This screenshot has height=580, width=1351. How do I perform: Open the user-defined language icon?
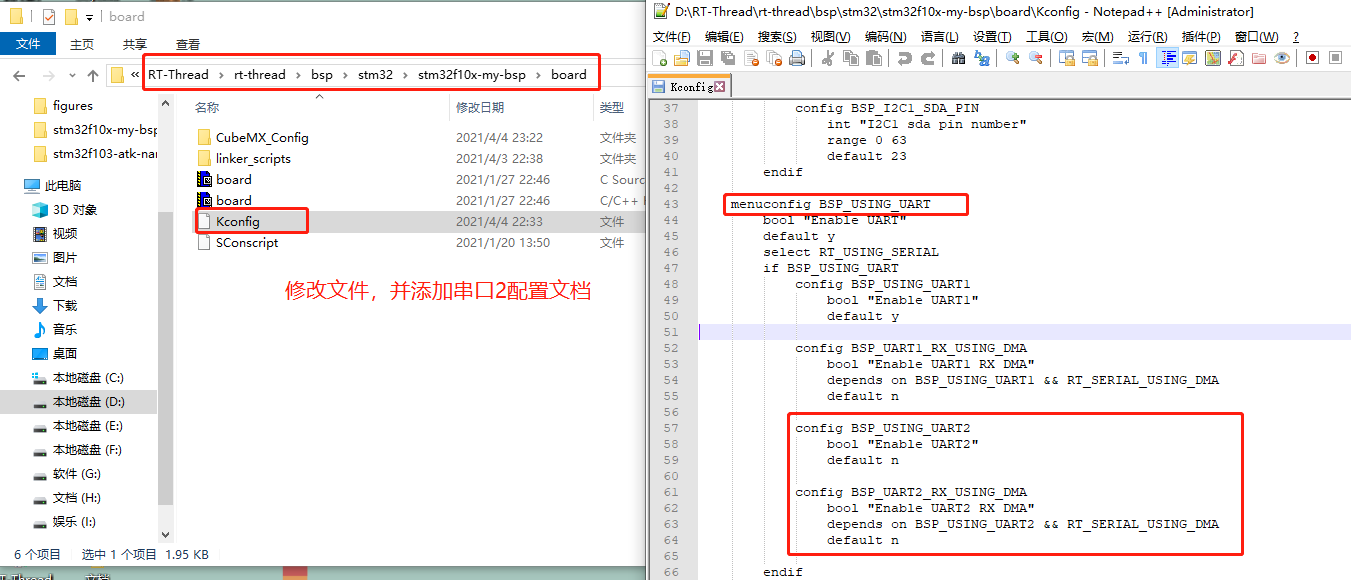click(x=1190, y=59)
